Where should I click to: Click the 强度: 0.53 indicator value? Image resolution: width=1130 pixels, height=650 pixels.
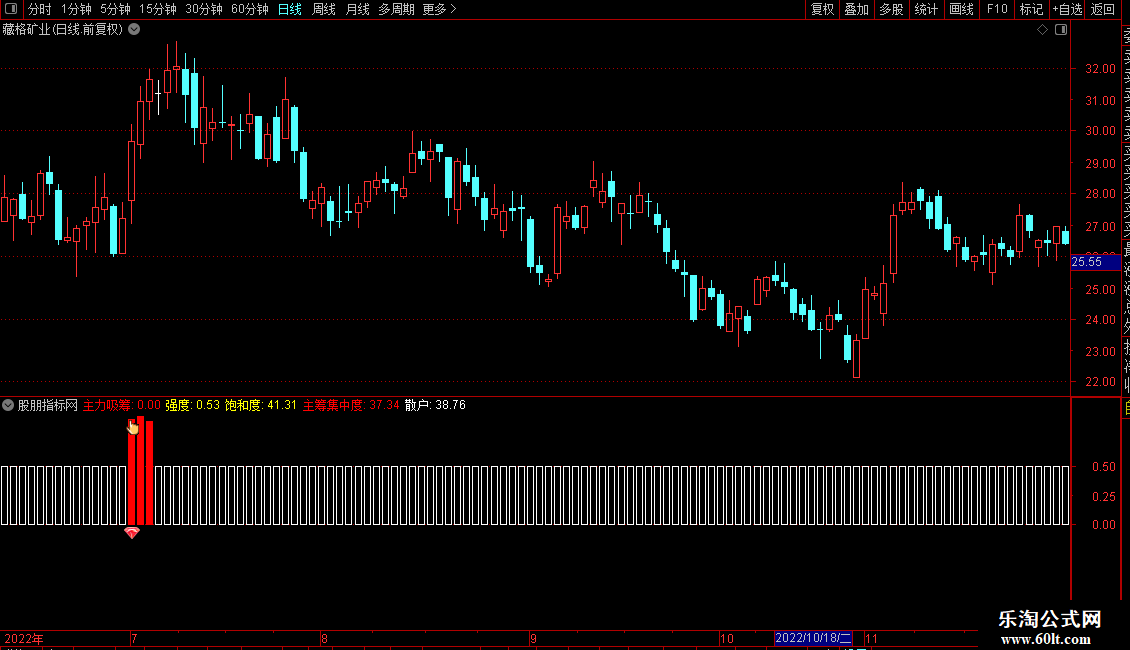192,405
